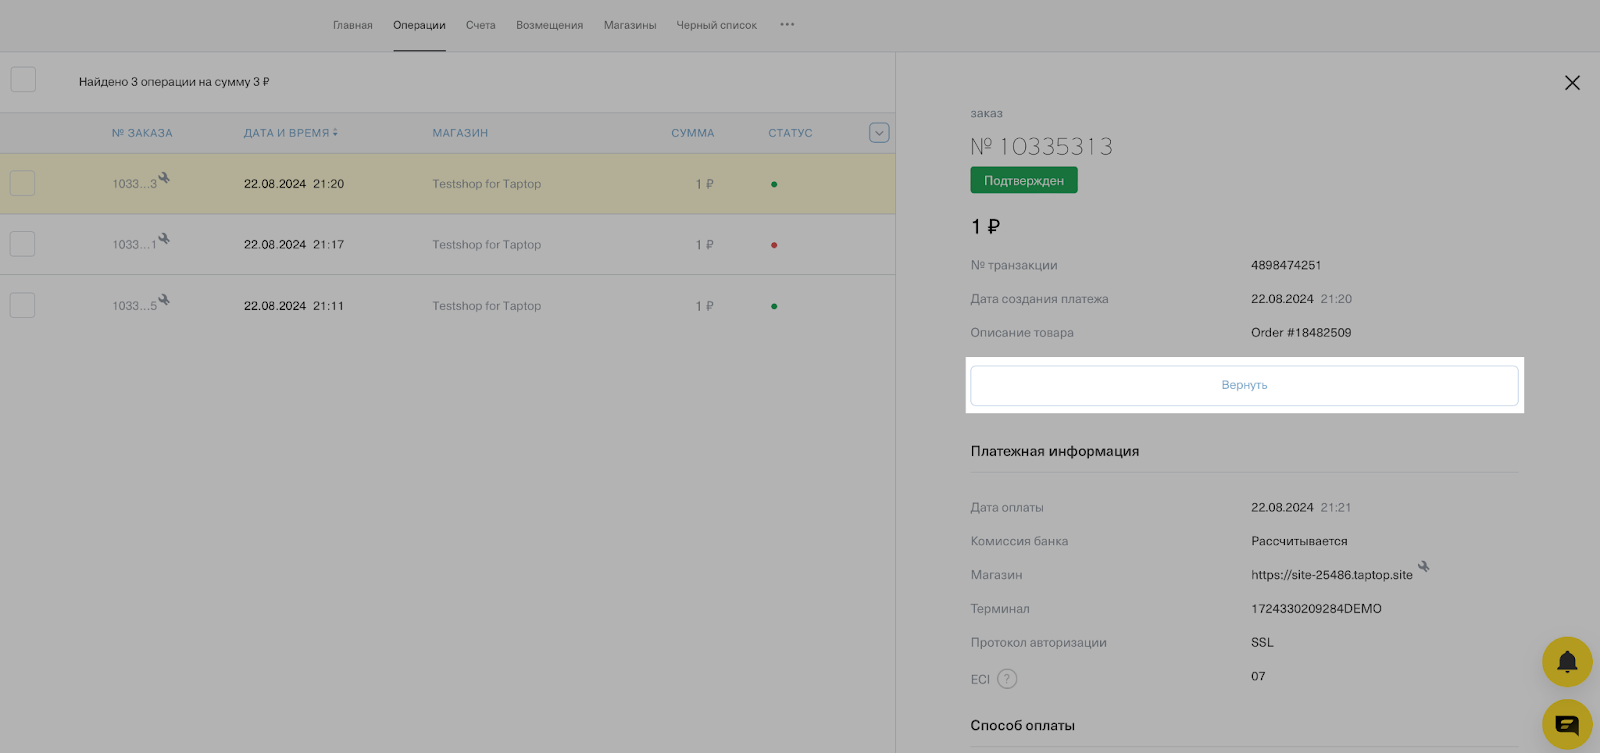This screenshot has height=753, width=1600.
Task: Open the Операции tab
Action: (419, 25)
